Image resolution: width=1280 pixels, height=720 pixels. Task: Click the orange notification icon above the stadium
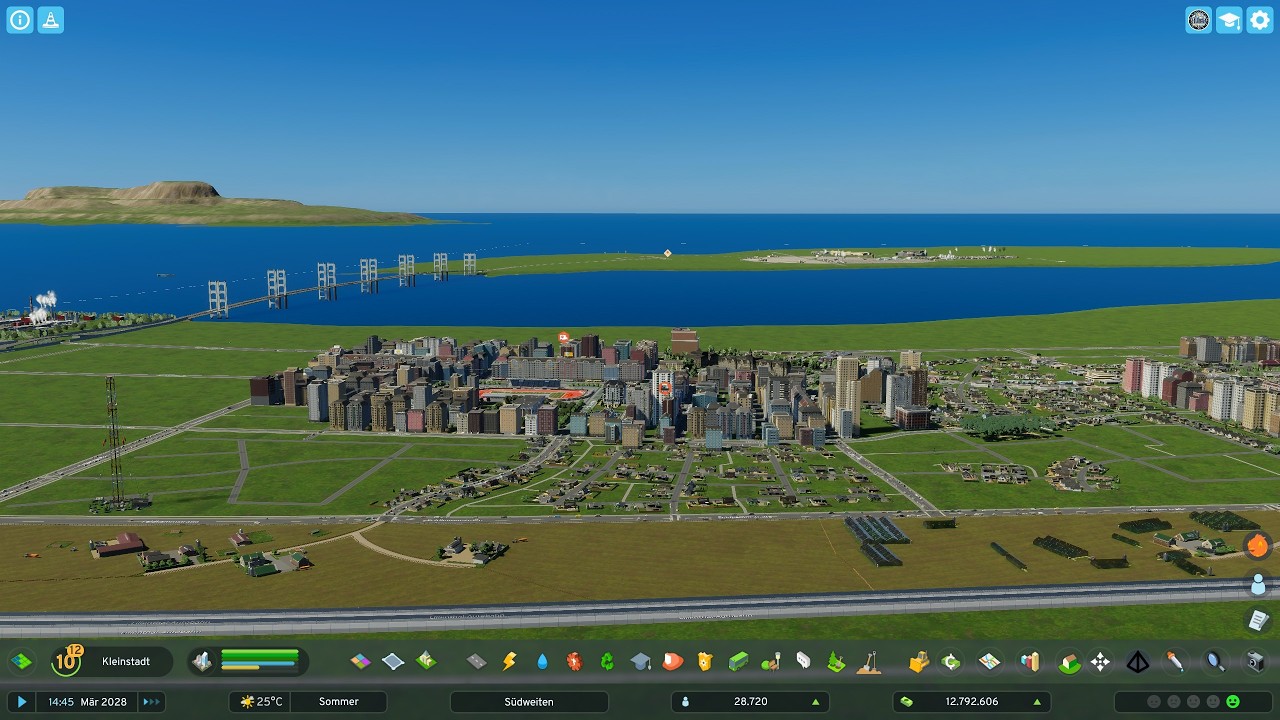pos(563,338)
